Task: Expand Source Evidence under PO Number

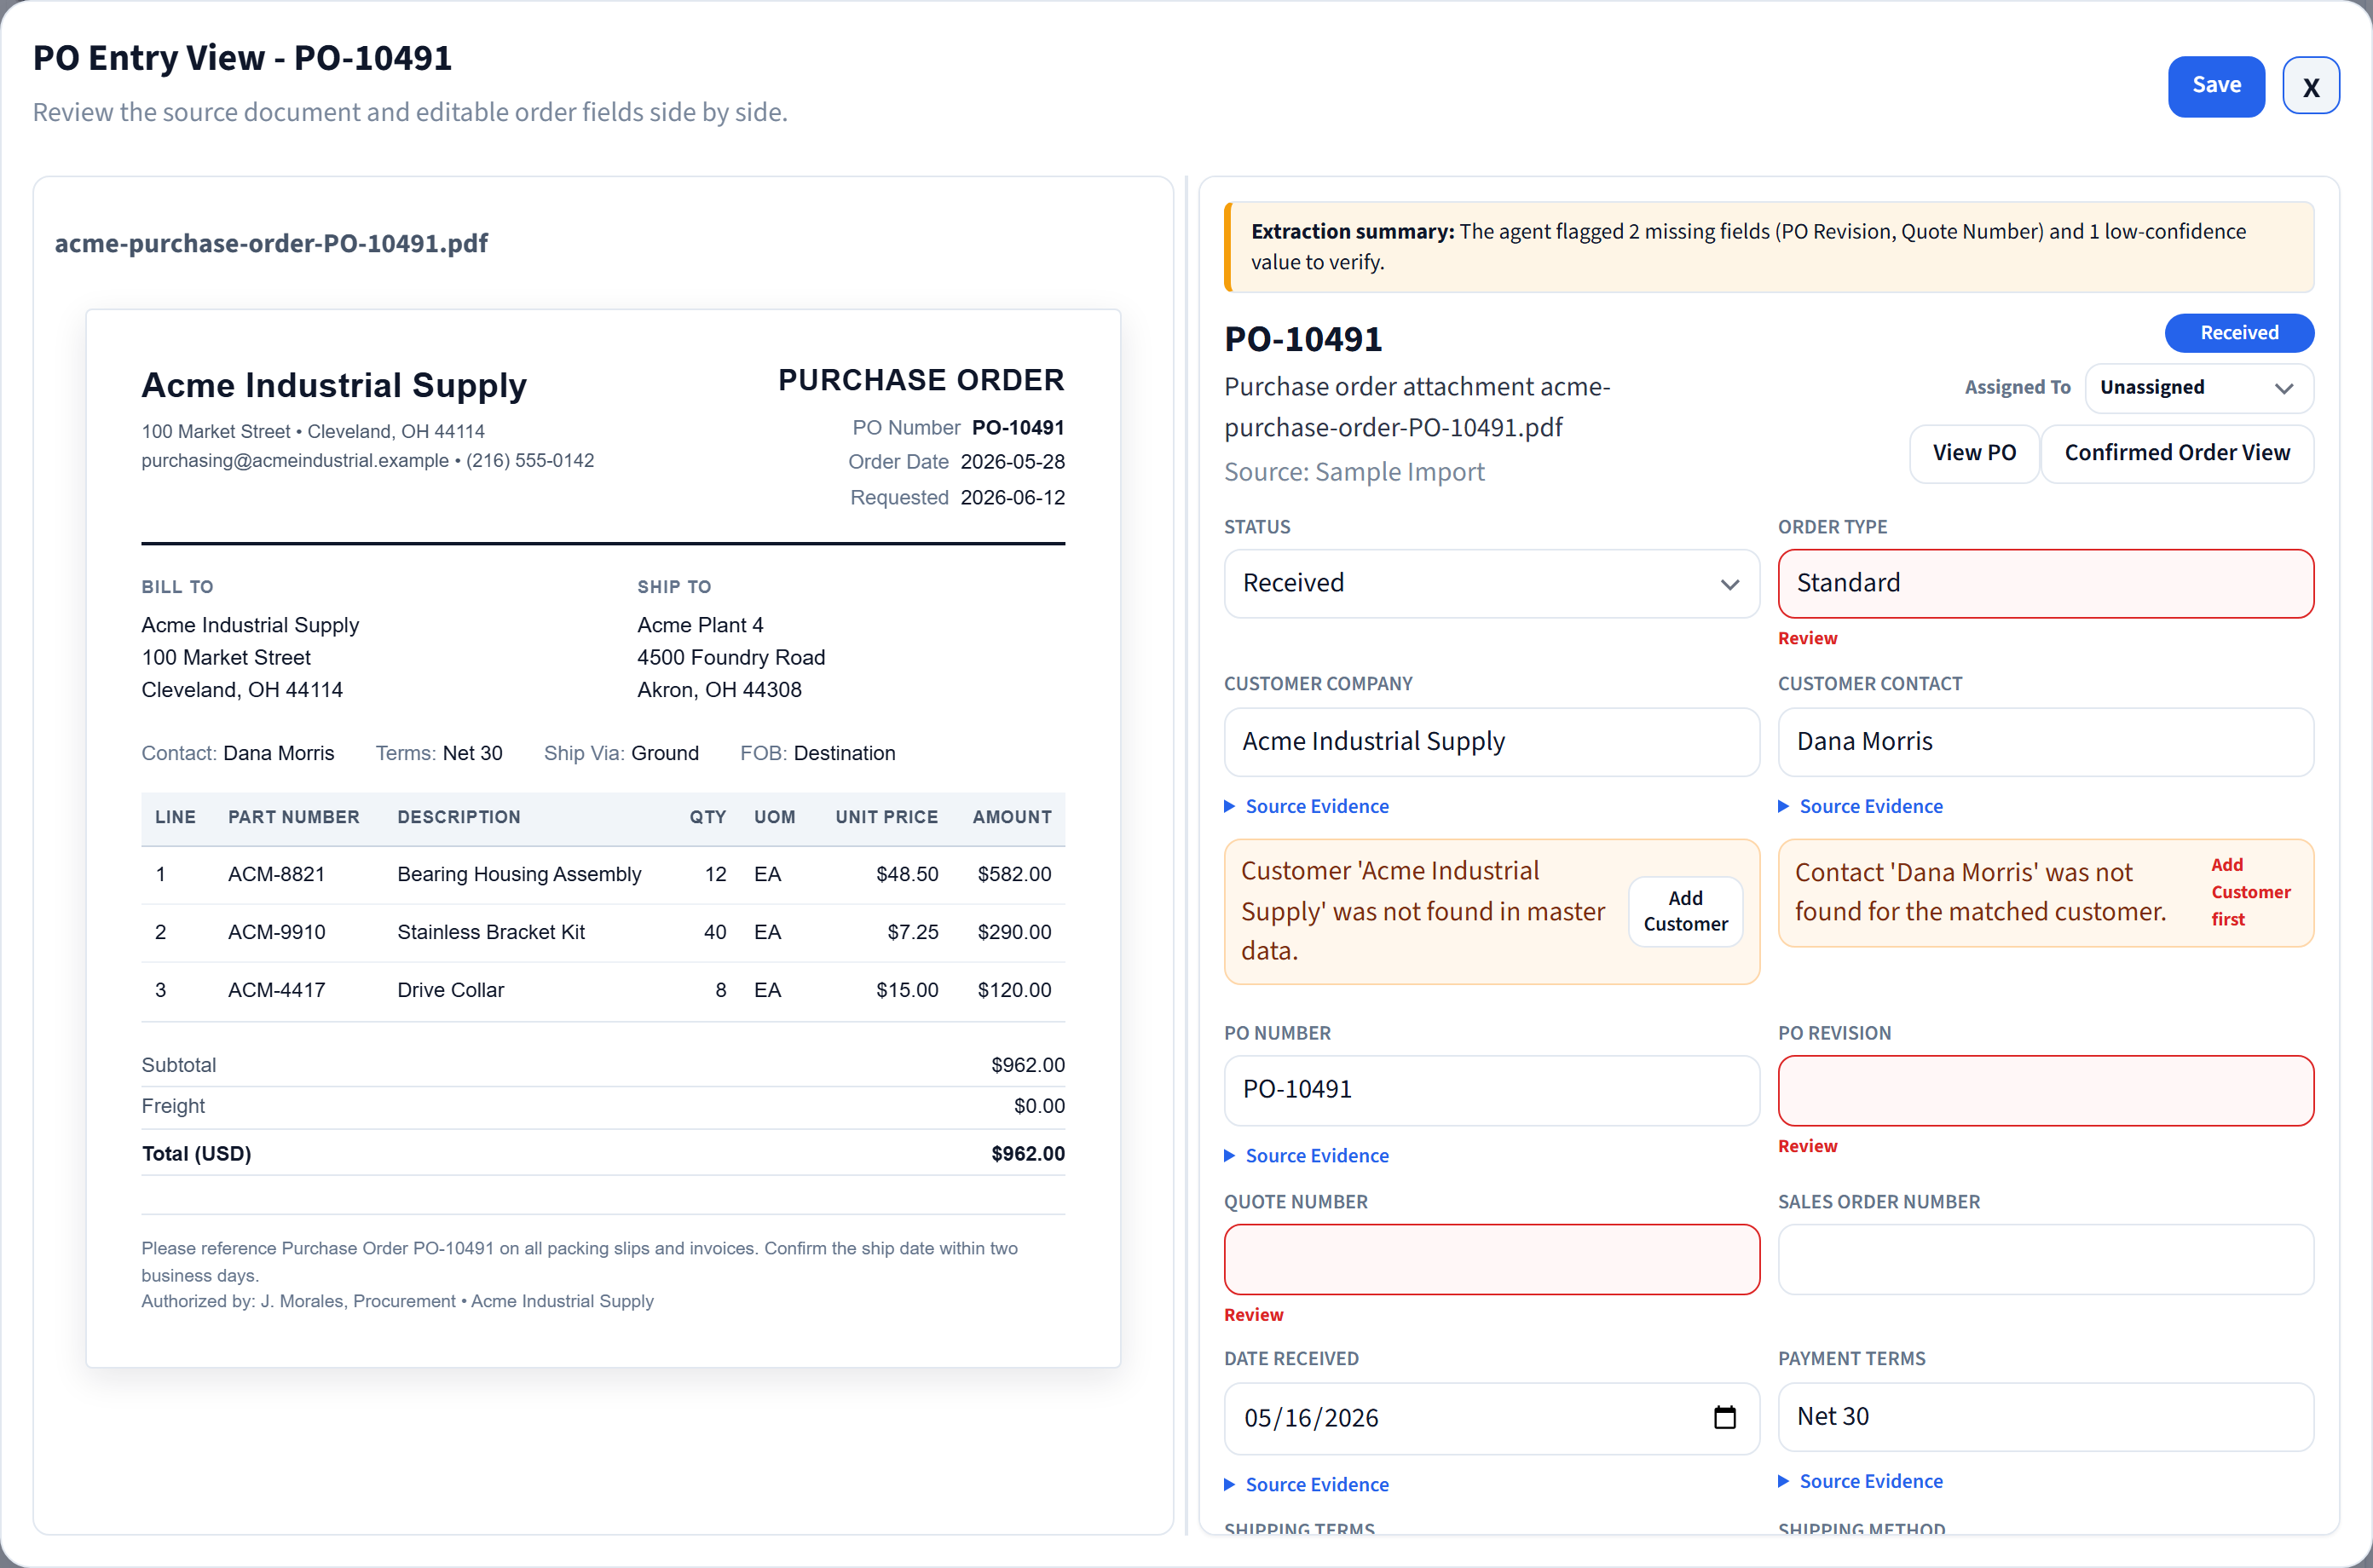Action: (1306, 1155)
